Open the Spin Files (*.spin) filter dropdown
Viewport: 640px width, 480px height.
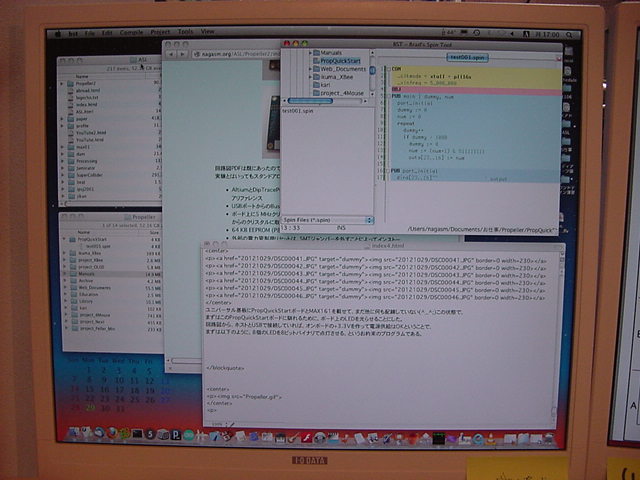[x=327, y=220]
